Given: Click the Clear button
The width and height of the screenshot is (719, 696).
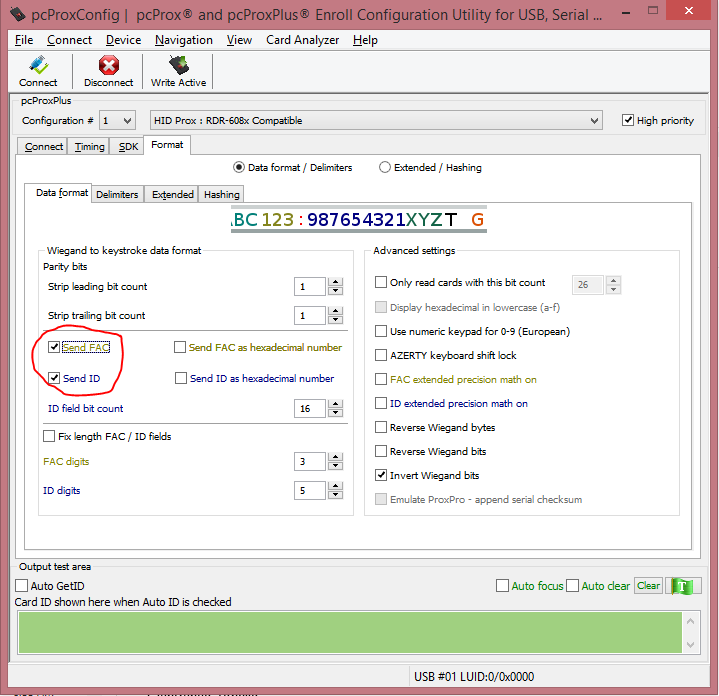Looking at the screenshot, I should coord(648,586).
